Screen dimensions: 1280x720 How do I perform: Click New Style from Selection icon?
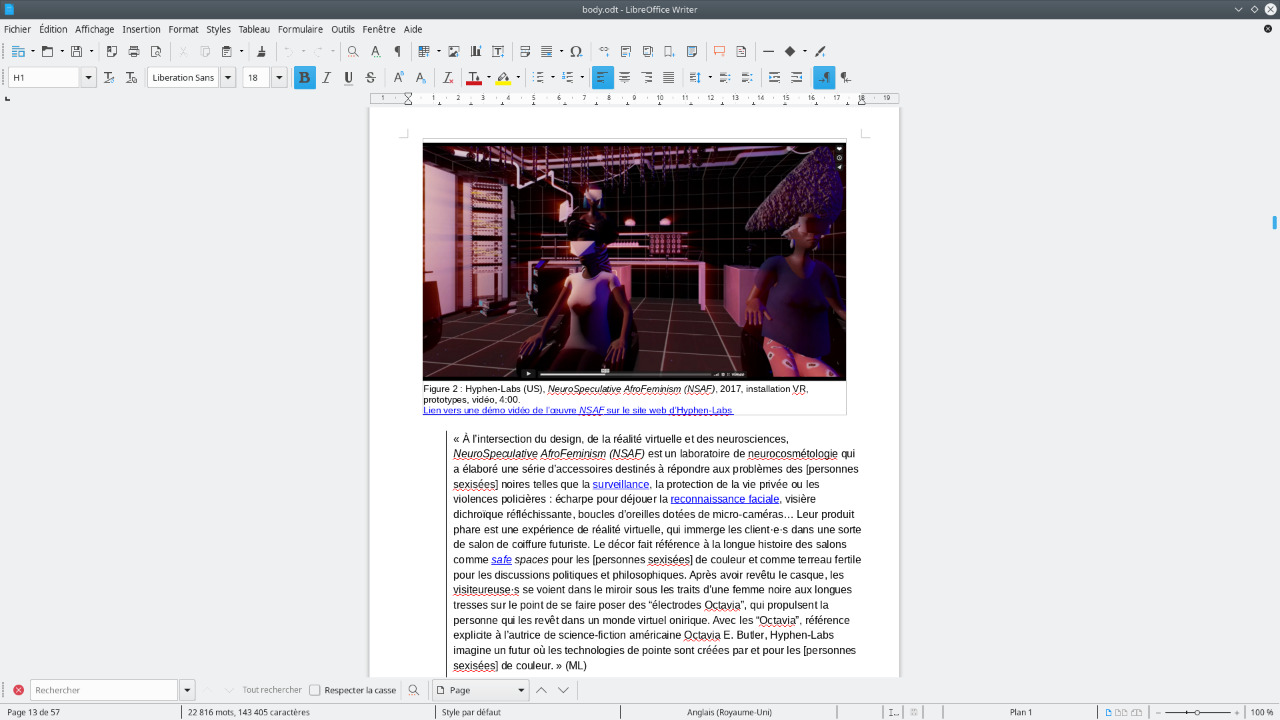[131, 77]
